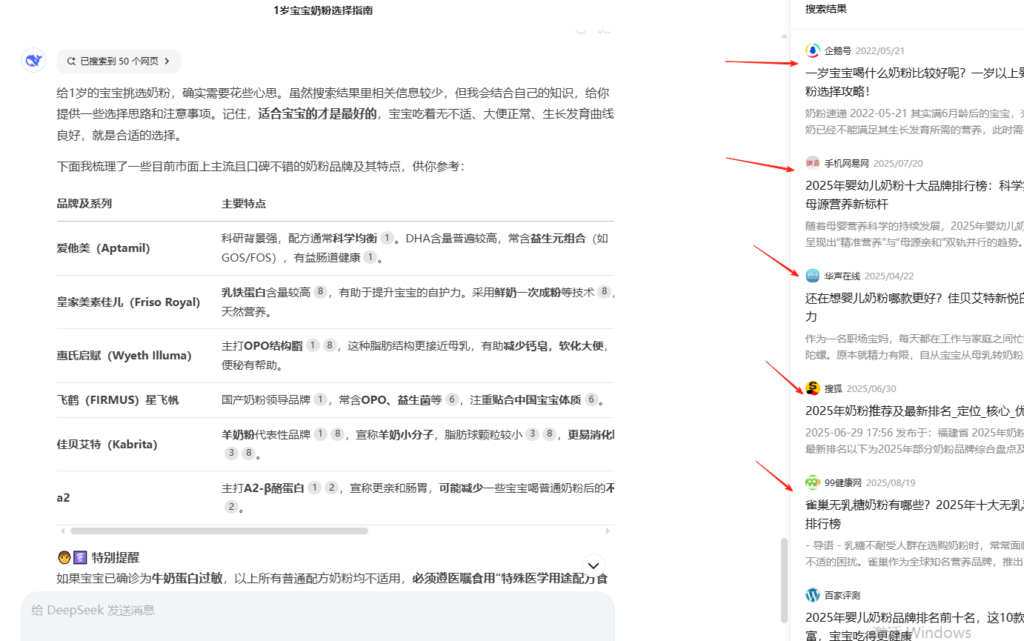Open citation 1 in the 惠氏启赋 row
The image size is (1024, 641).
click(313, 345)
